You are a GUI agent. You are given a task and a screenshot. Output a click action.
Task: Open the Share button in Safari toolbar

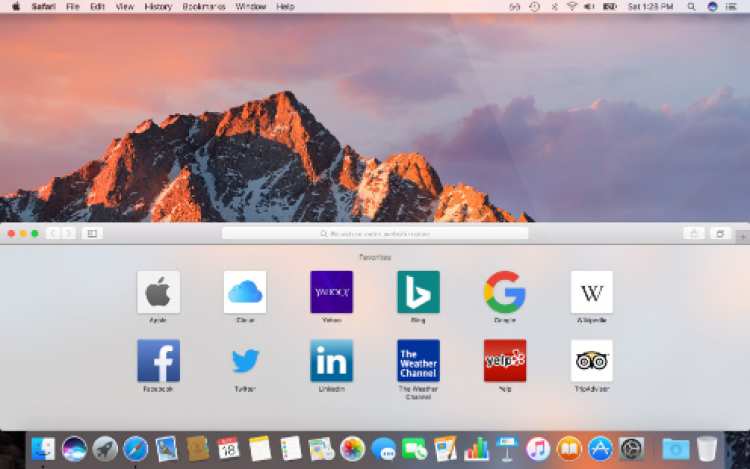click(694, 233)
